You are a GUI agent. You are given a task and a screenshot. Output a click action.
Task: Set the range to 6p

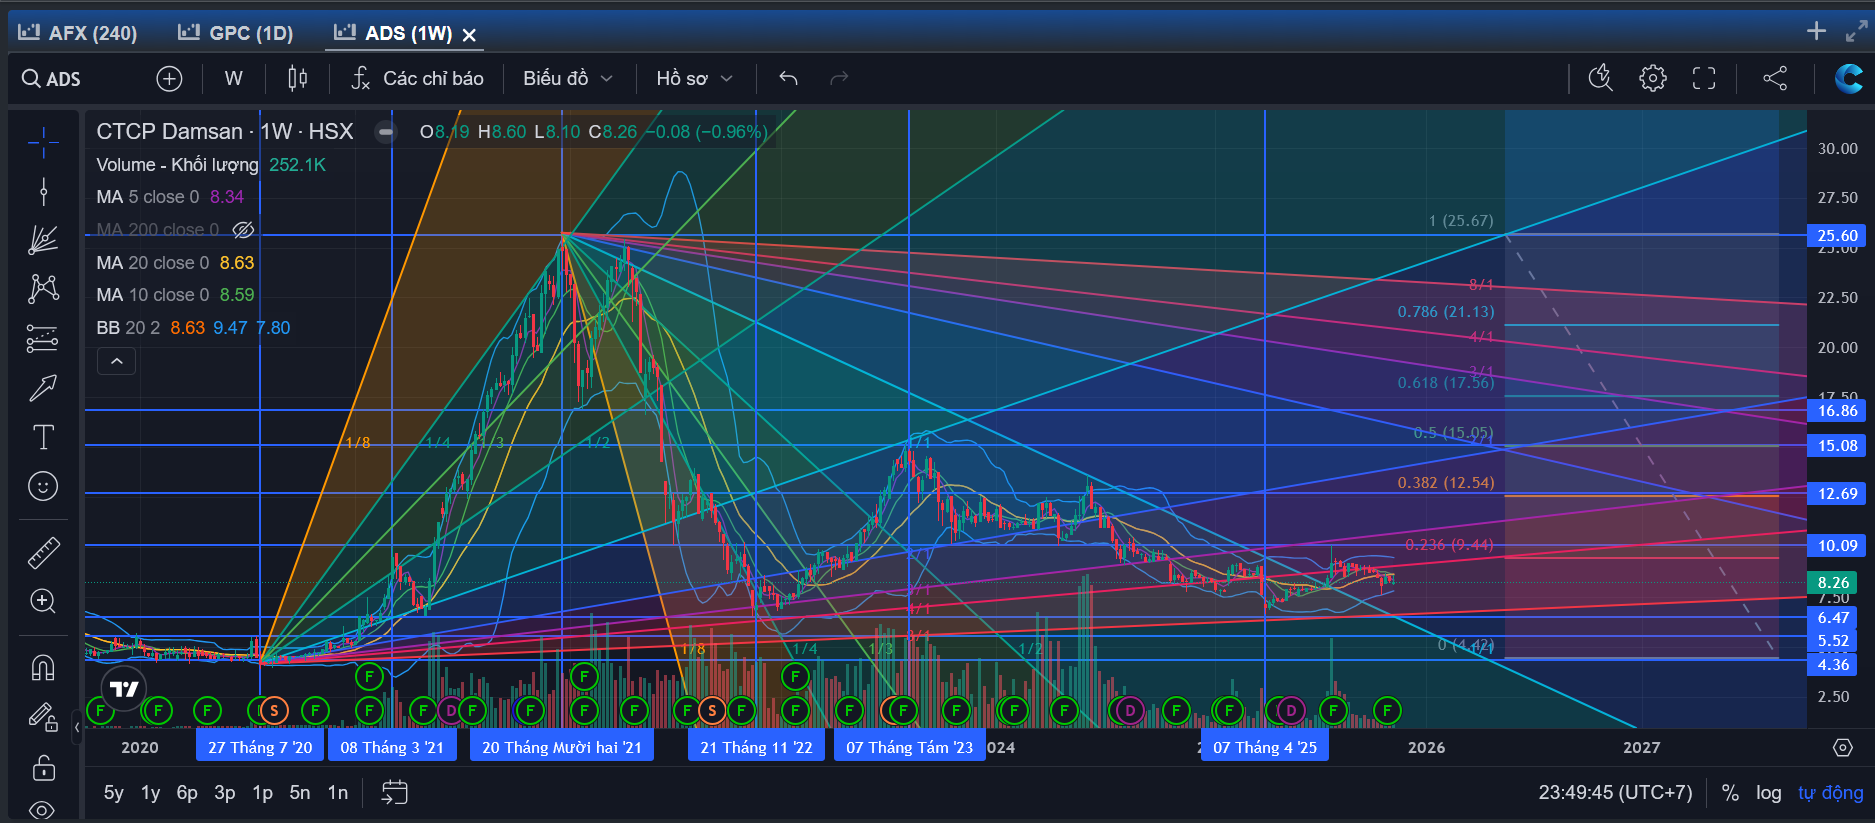[x=187, y=793]
